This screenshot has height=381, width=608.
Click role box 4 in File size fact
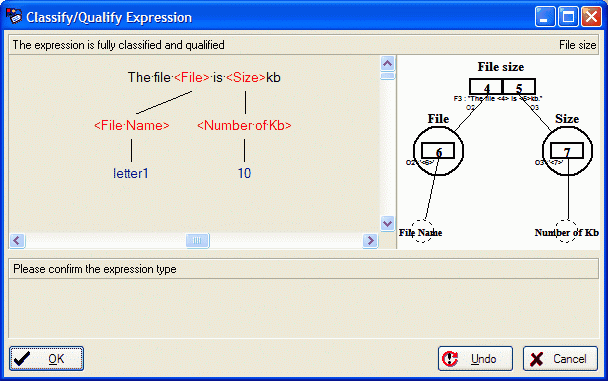click(486, 87)
